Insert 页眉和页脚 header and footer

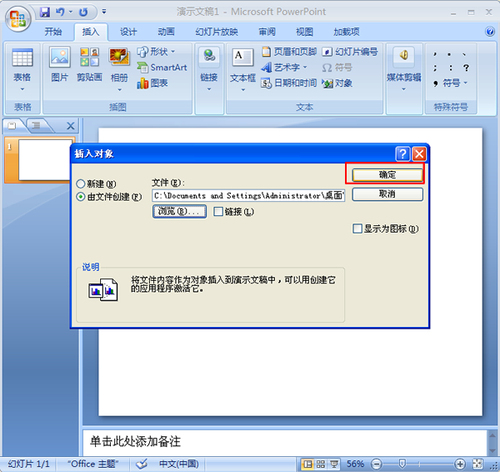pos(289,52)
